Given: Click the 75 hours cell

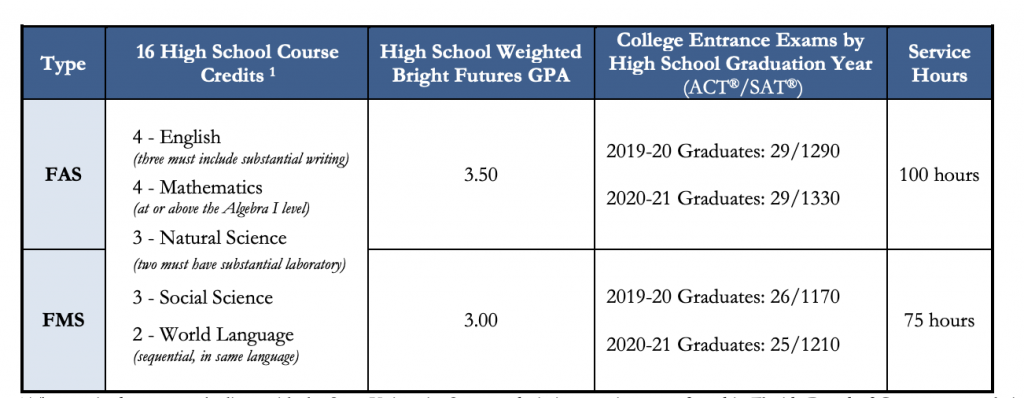Looking at the screenshot, I should tap(939, 320).
